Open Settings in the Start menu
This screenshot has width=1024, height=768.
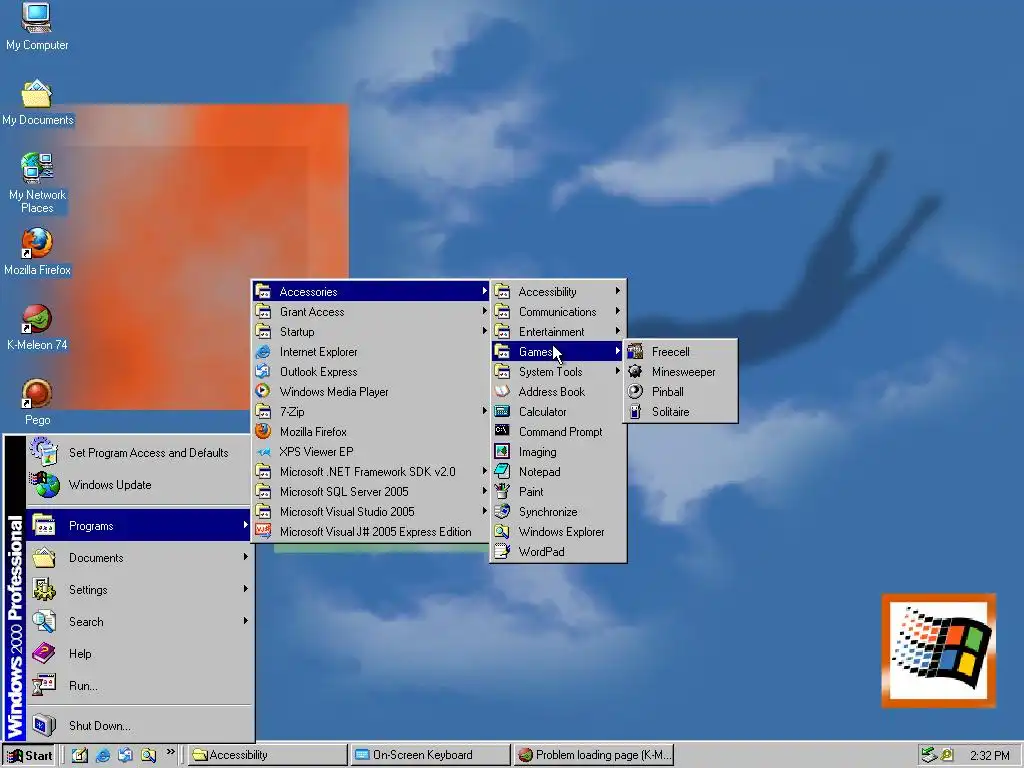(138, 590)
